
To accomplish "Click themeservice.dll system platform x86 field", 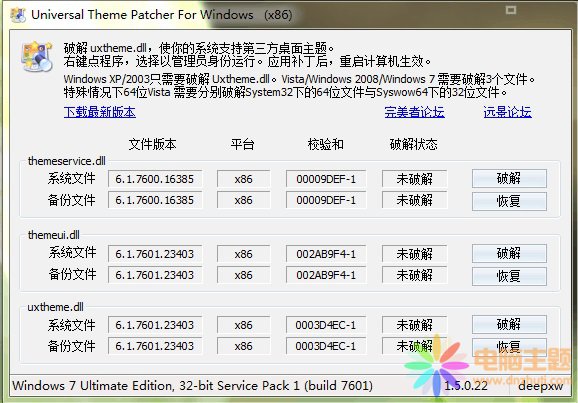I will (x=244, y=179).
